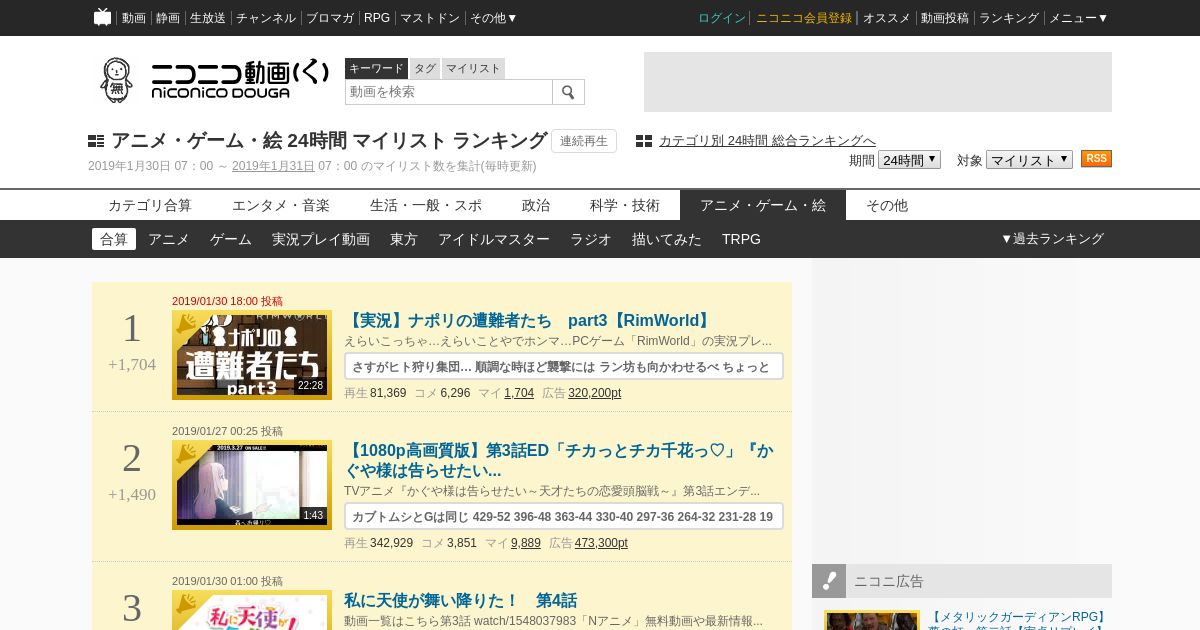Expand the メニュー▼ dropdown
The width and height of the screenshot is (1200, 630).
[x=1079, y=18]
